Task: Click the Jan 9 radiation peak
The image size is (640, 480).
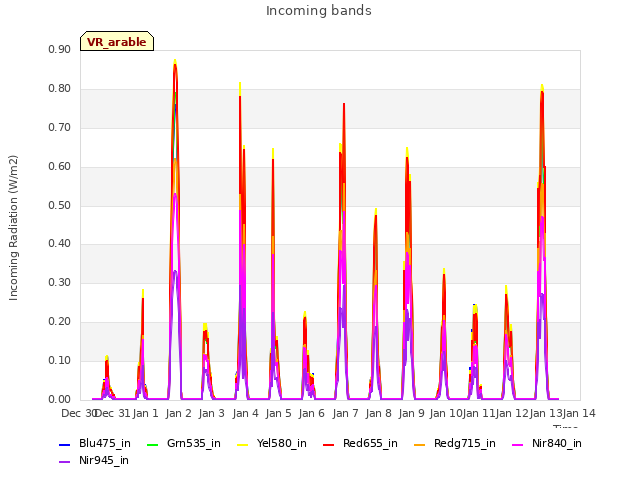Action: tap(407, 150)
